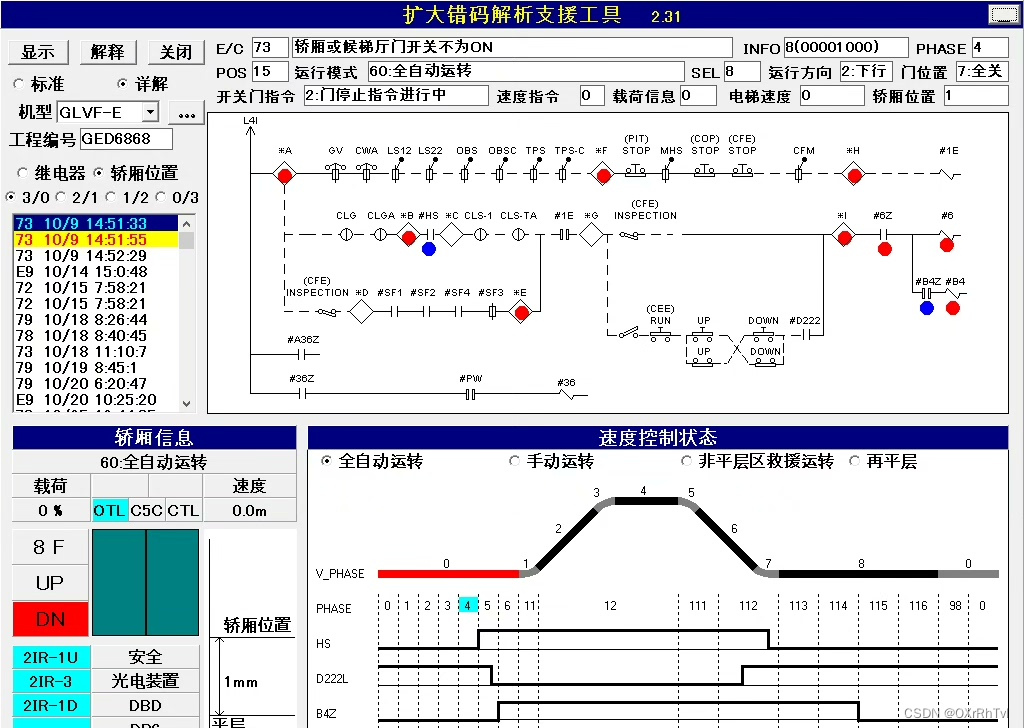
Task: Click the error list scroll-down arrow
Action: 187,404
